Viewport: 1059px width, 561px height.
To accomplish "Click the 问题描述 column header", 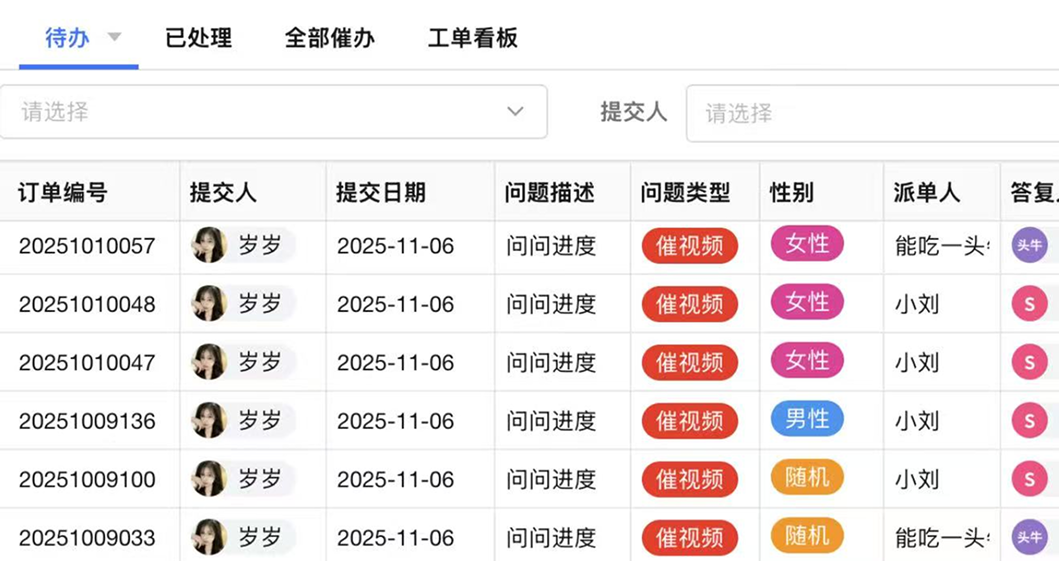I will tap(550, 192).
